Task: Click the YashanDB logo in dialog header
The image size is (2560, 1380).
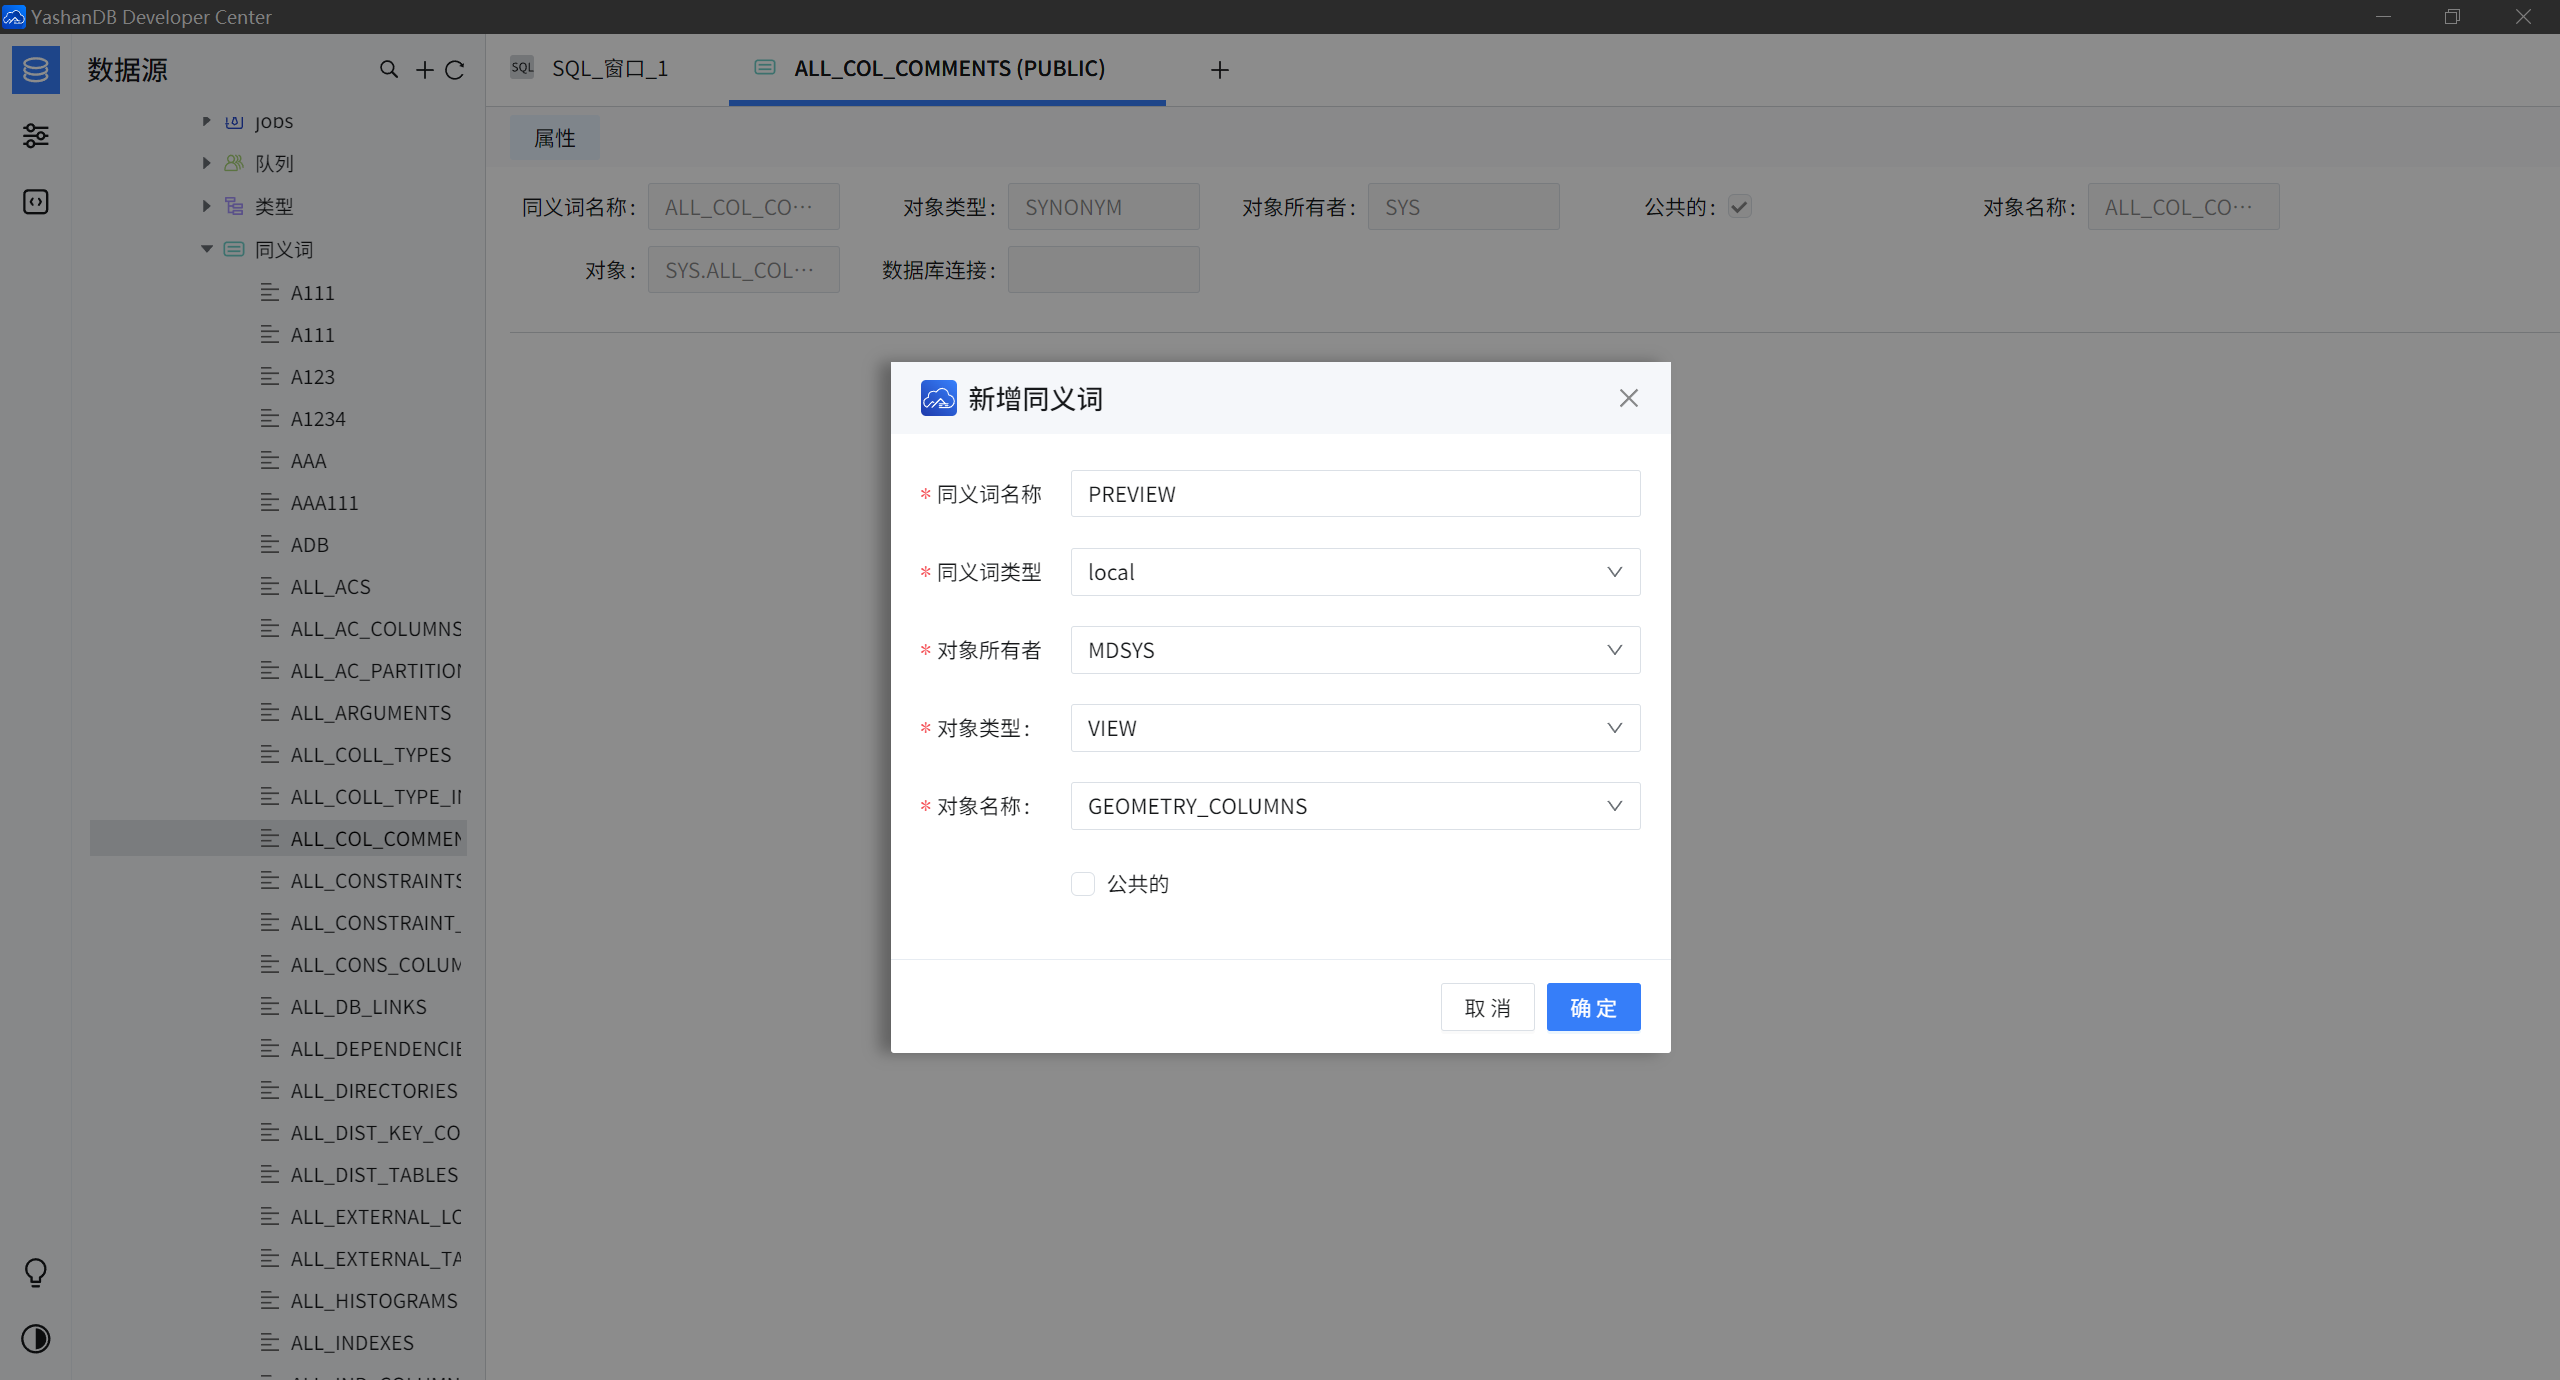Action: 939,398
